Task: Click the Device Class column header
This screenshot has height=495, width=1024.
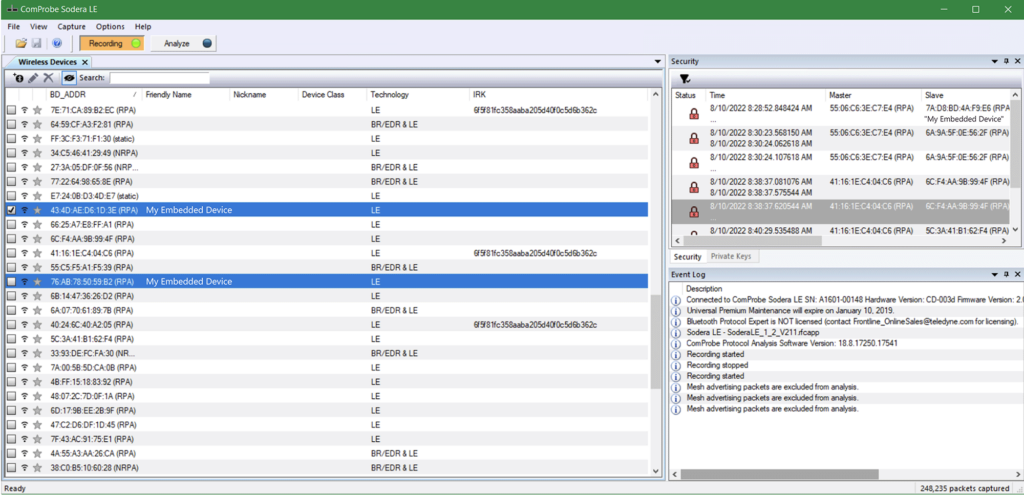Action: pos(332,95)
